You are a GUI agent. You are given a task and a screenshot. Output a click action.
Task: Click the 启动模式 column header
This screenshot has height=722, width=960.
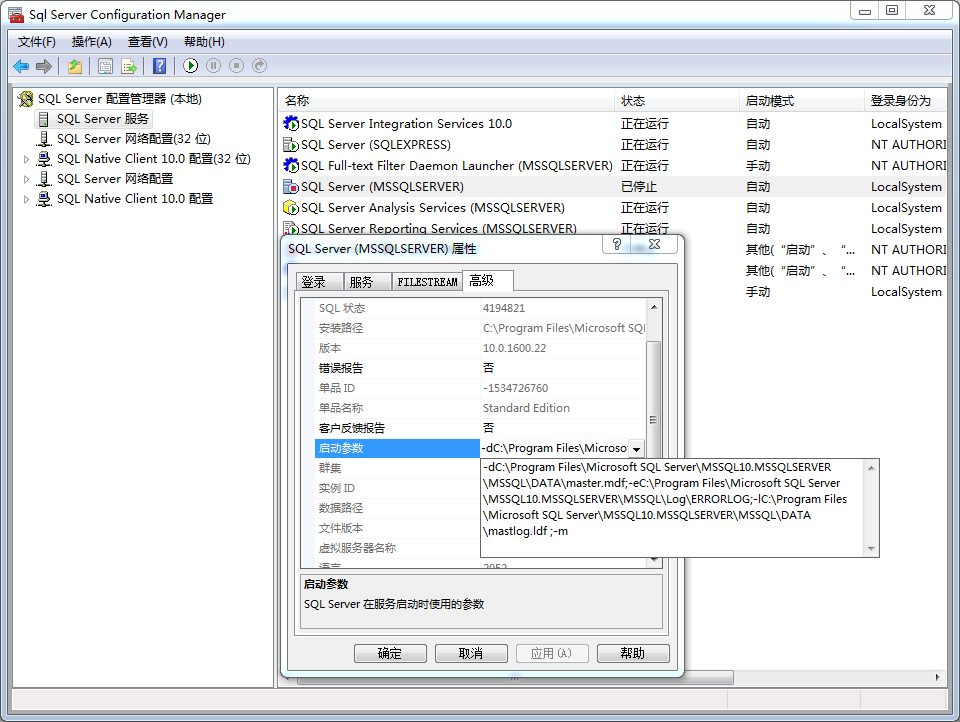pyautogui.click(x=802, y=100)
